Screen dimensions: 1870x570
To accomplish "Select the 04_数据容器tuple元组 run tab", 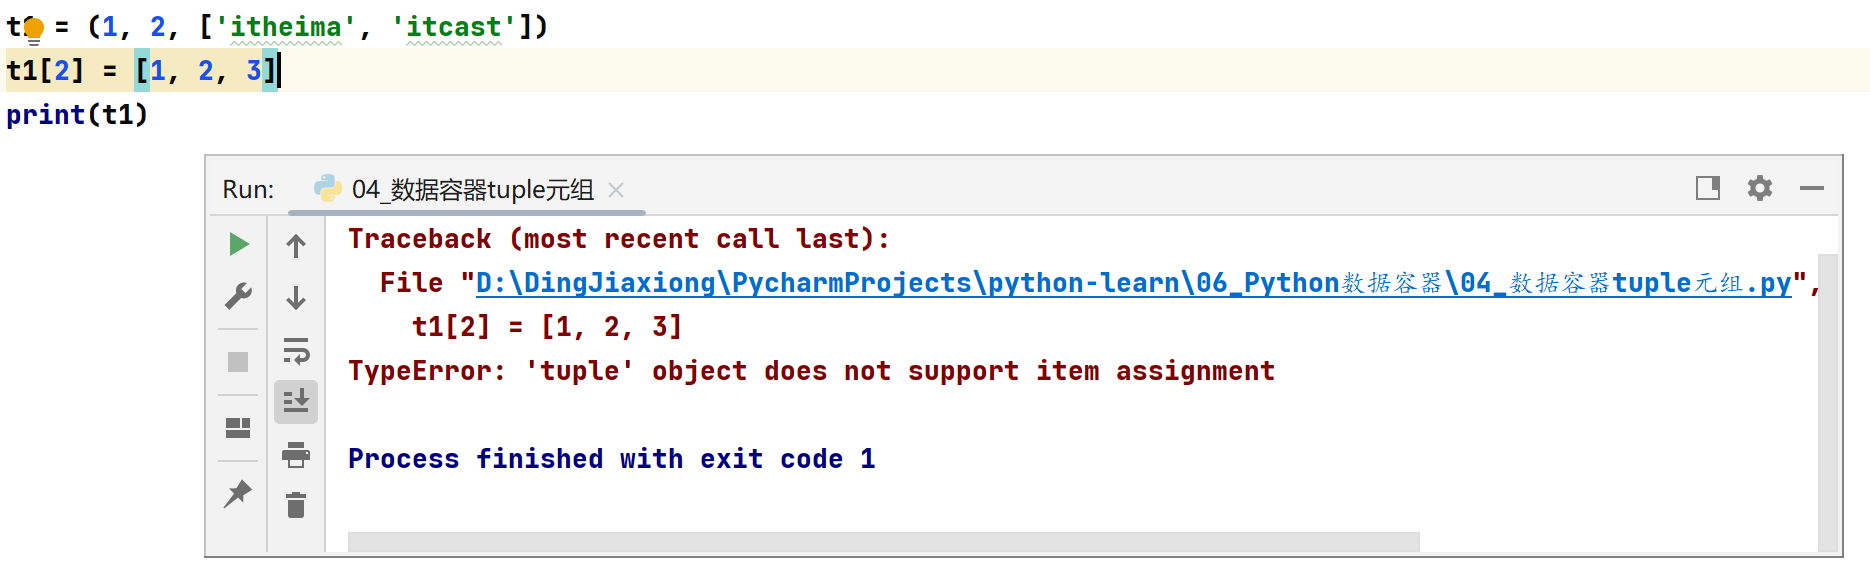I will click(471, 190).
